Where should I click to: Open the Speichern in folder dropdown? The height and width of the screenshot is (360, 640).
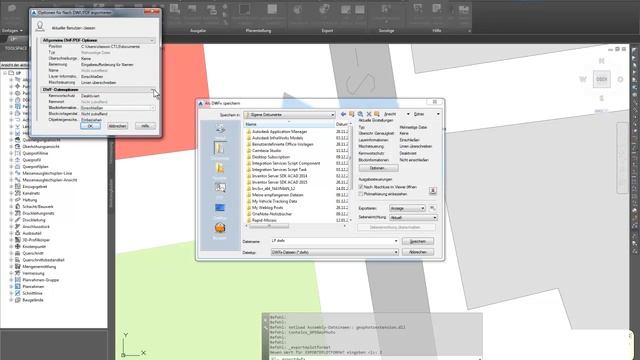pos(289,115)
